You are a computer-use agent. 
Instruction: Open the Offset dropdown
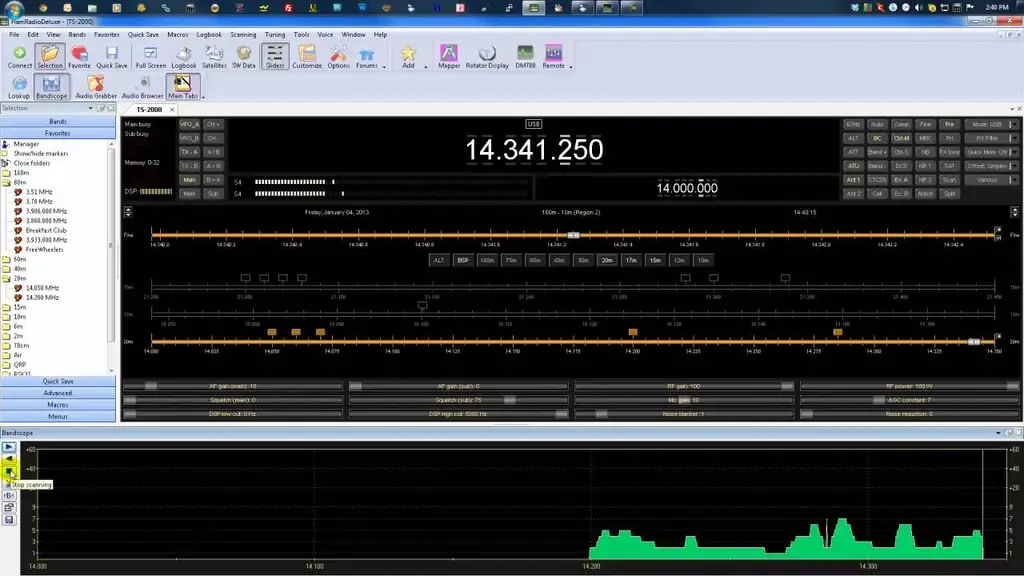tap(991, 167)
